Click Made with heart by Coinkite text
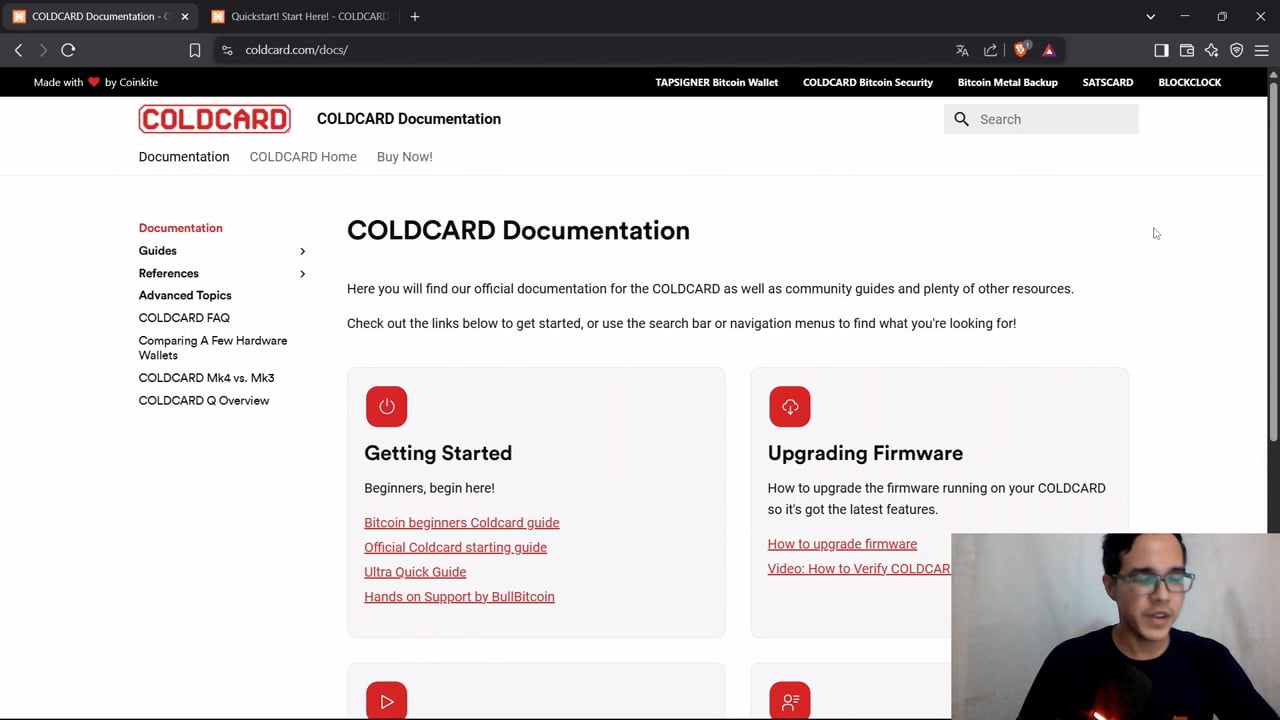Image resolution: width=1280 pixels, height=720 pixels. [x=96, y=82]
